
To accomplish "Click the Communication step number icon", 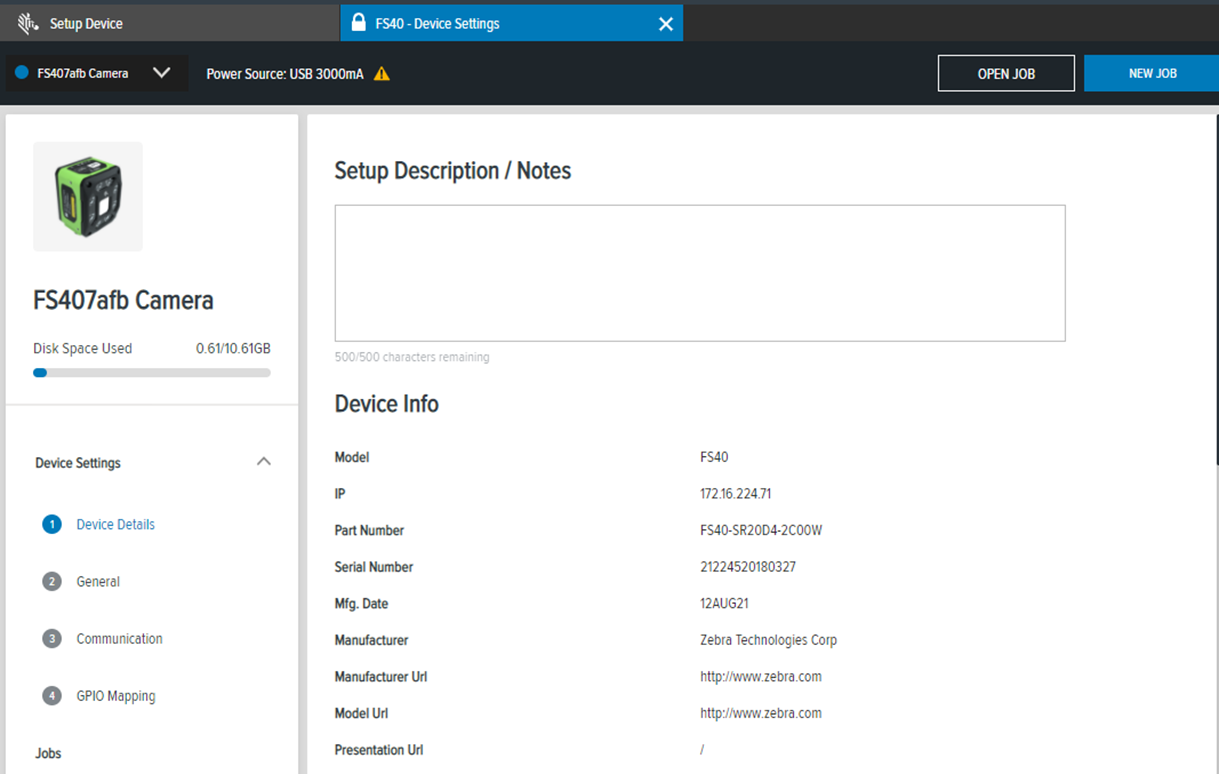I will (x=51, y=638).
